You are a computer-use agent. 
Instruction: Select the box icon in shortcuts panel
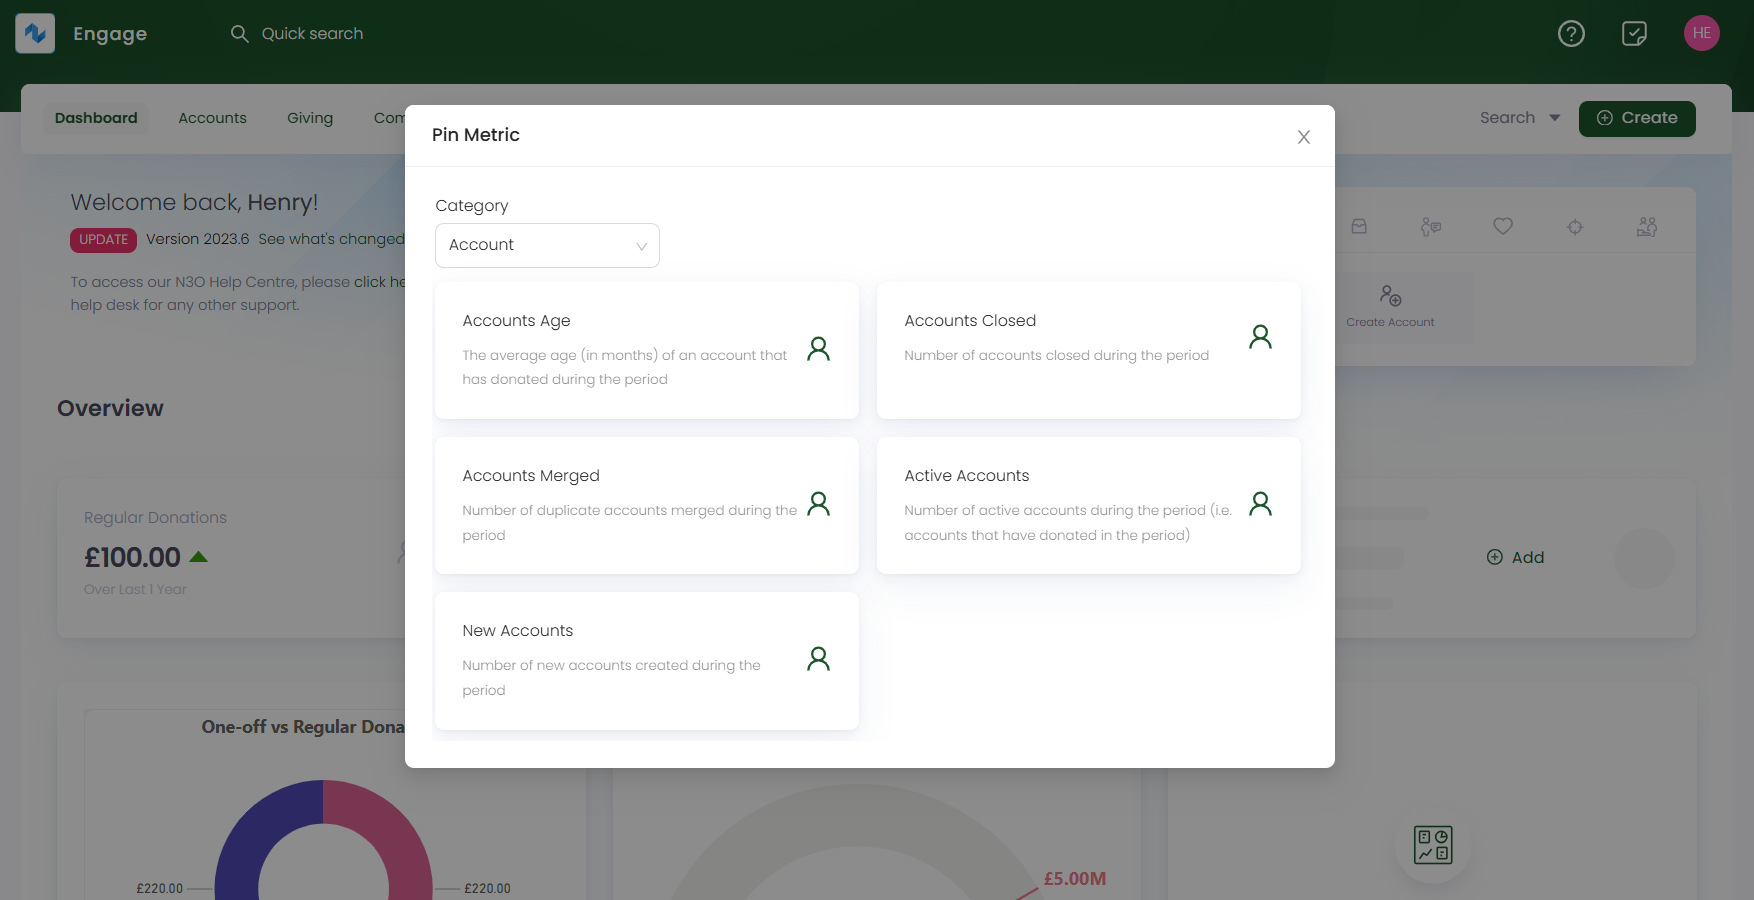click(1359, 227)
